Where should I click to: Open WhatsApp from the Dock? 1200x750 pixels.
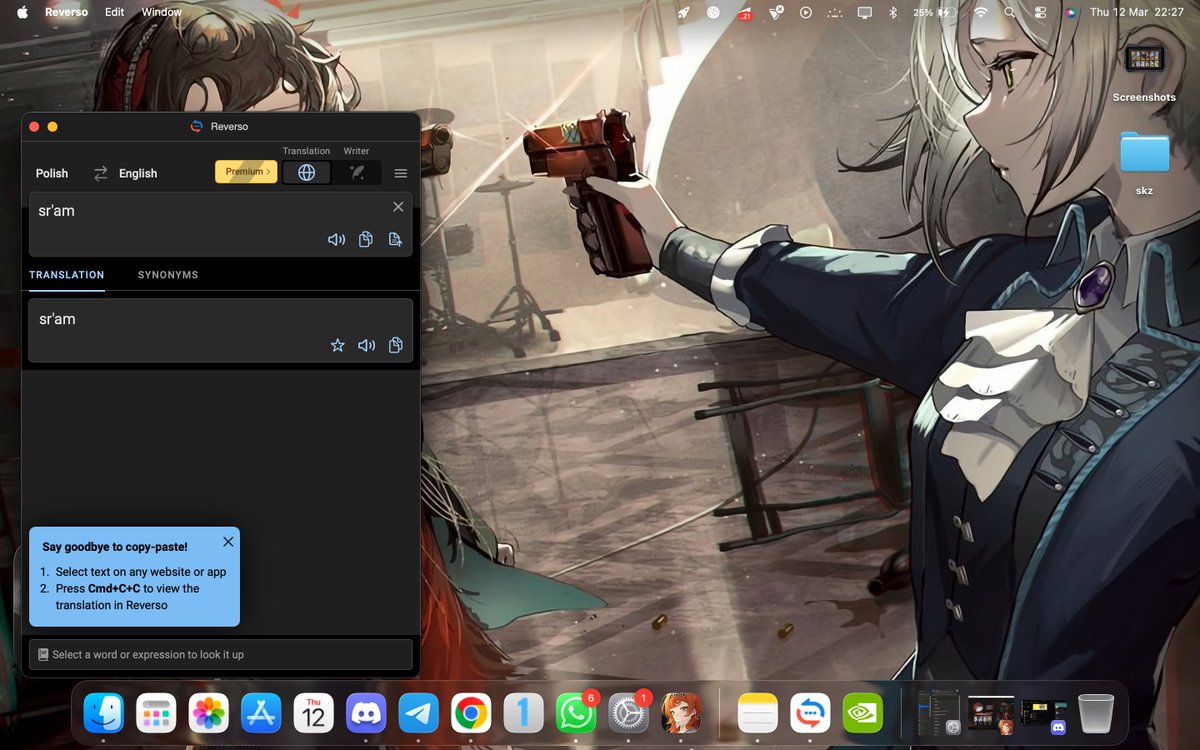(576, 713)
